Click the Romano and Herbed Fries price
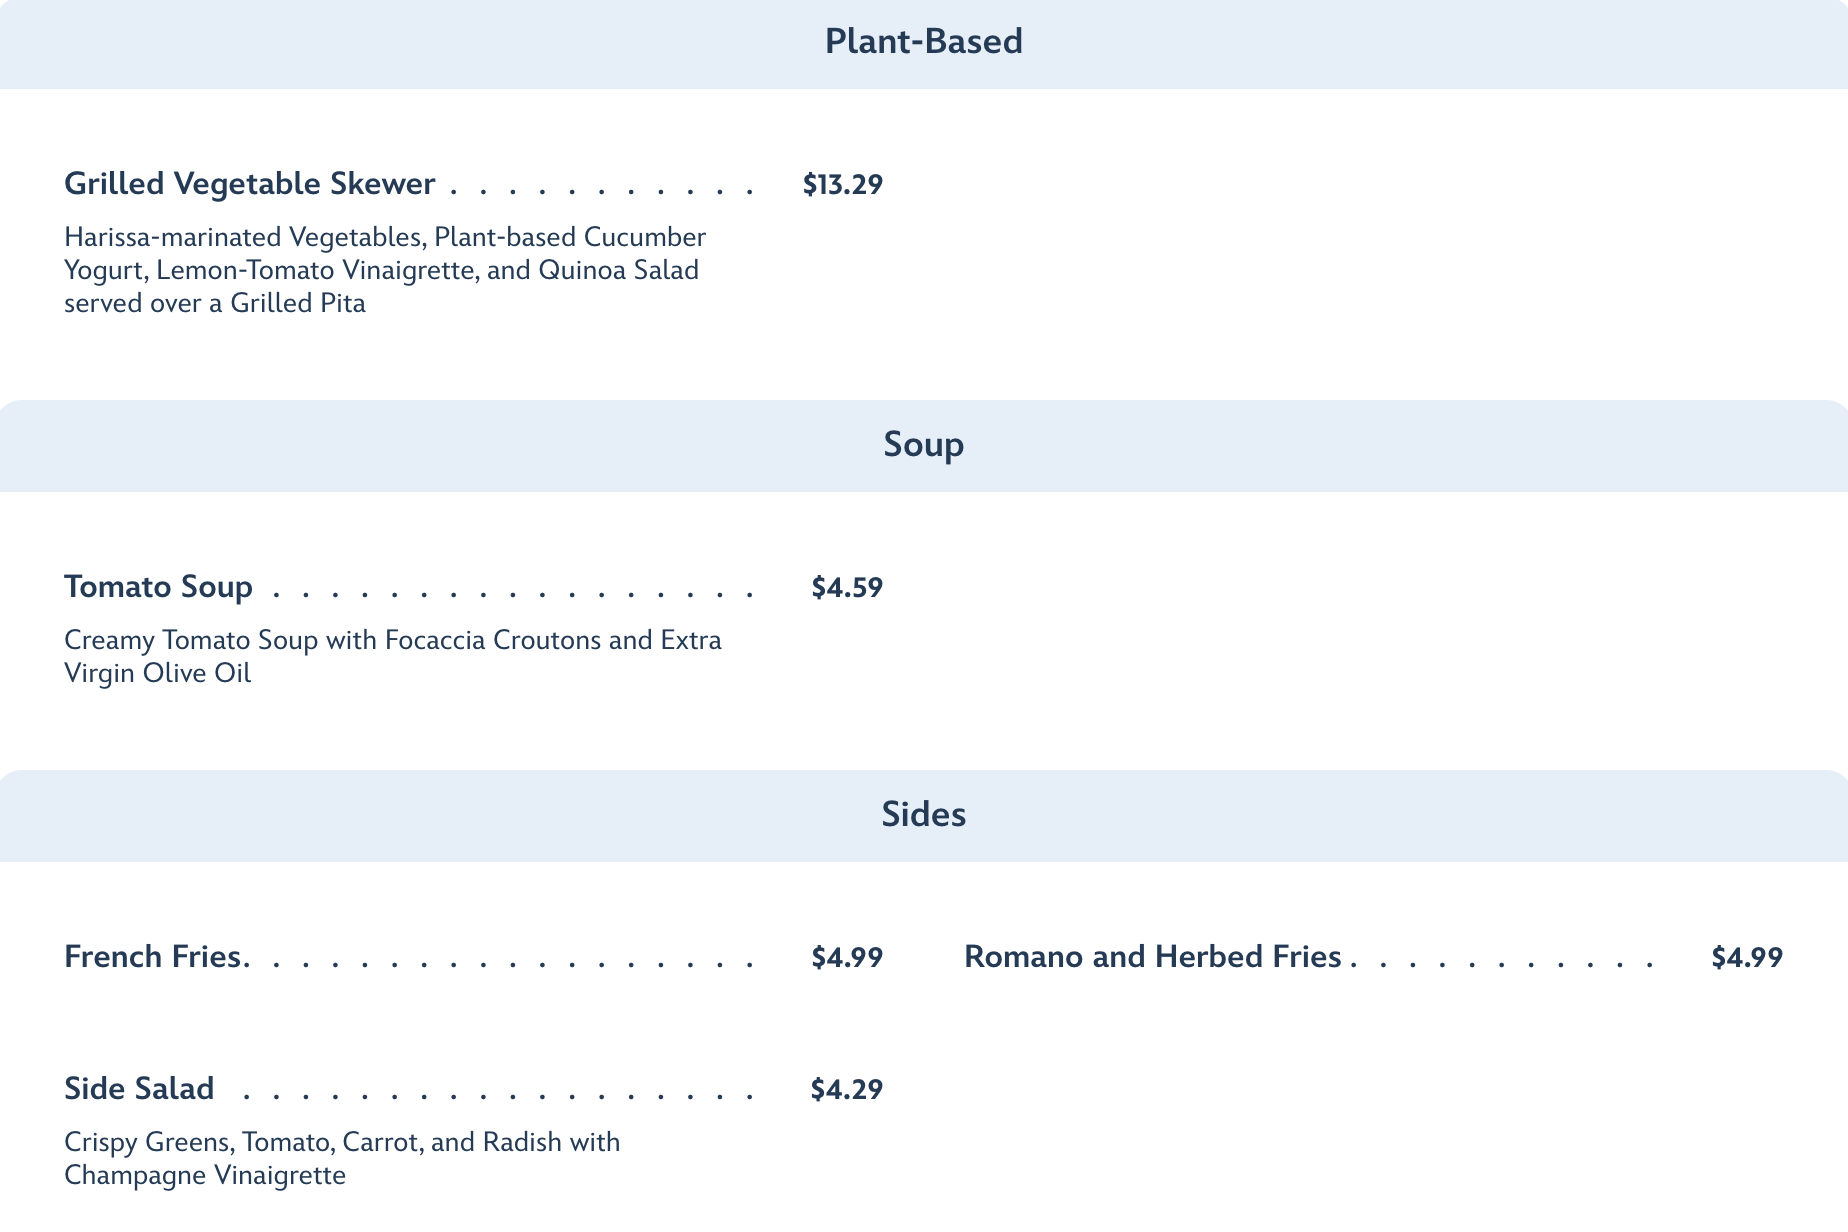The image size is (1848, 1232). point(1746,958)
